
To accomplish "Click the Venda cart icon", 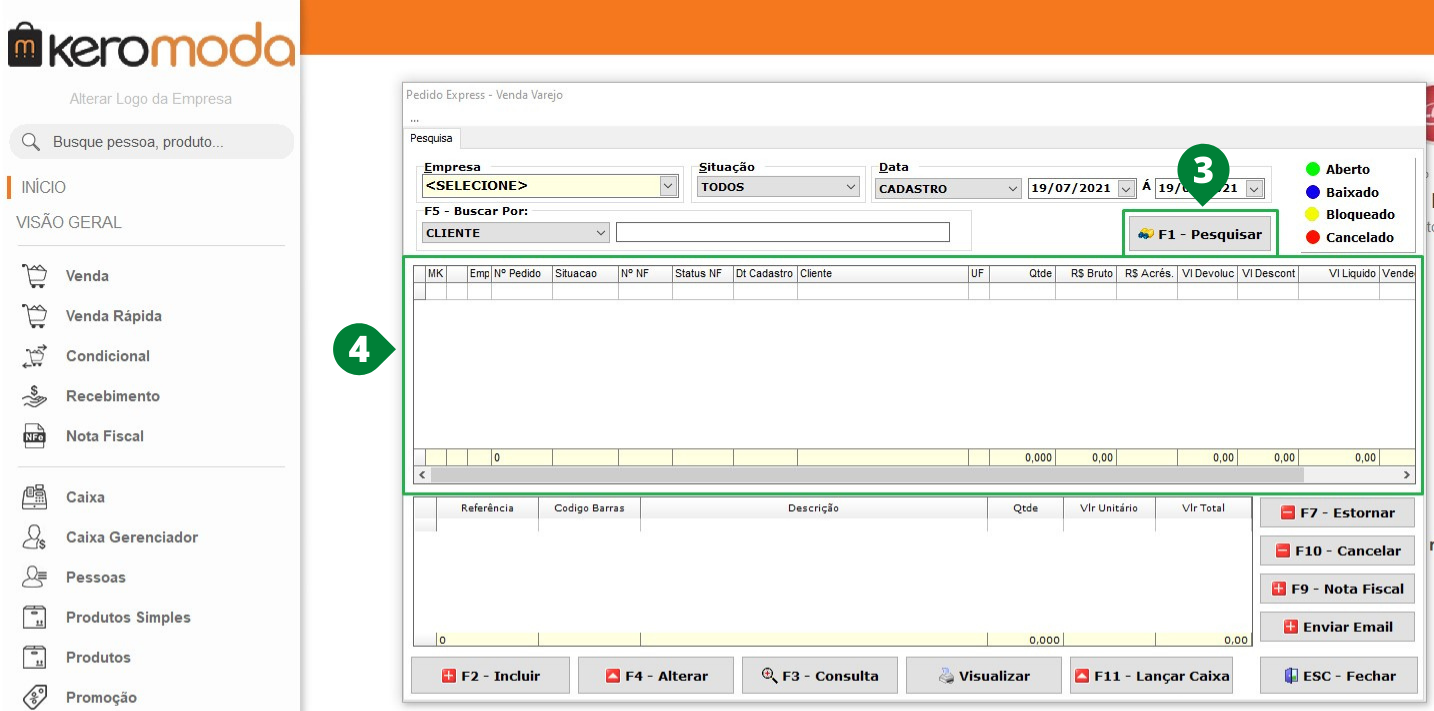I will (x=35, y=276).
